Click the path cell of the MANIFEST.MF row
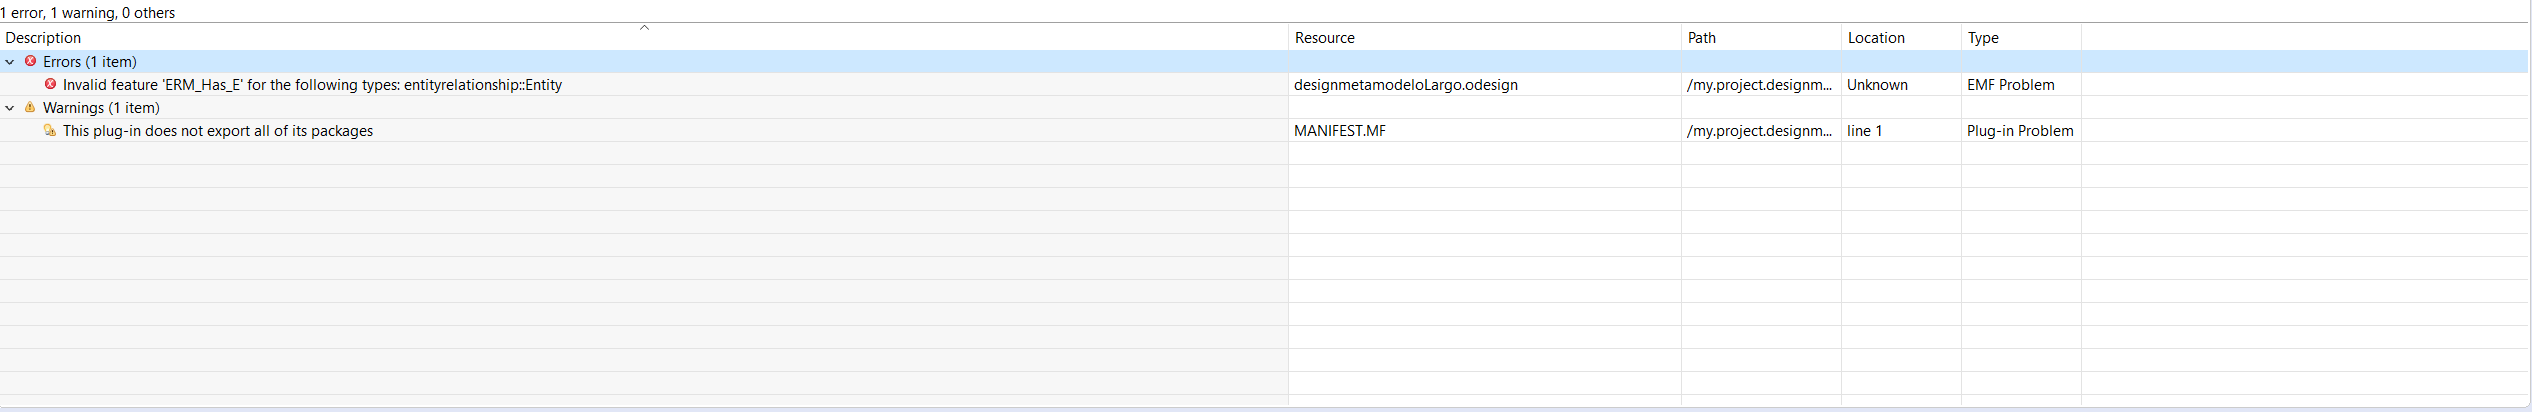 (x=1760, y=131)
